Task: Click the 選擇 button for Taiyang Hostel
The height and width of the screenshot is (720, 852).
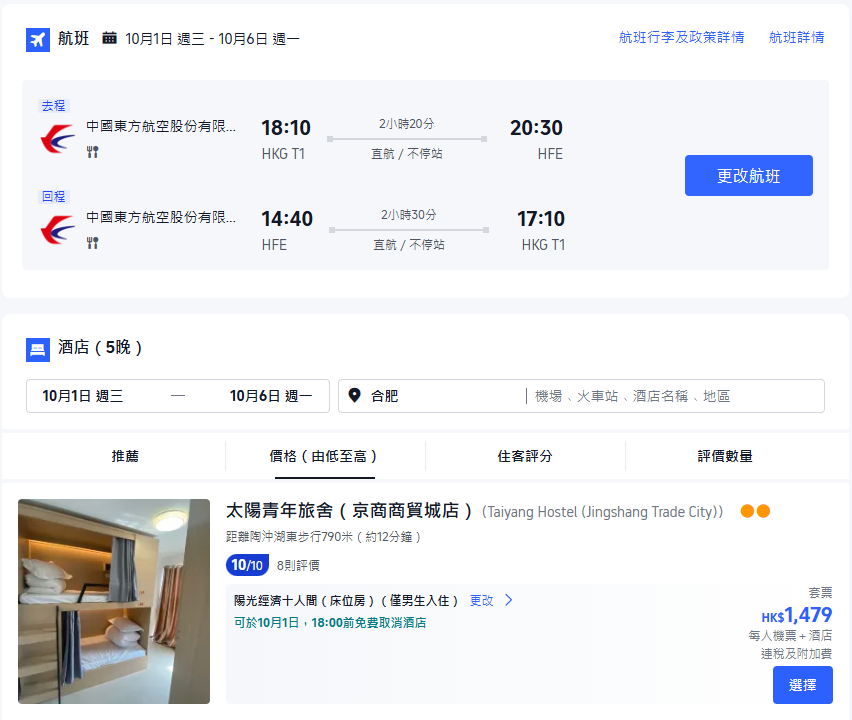Action: coord(802,685)
